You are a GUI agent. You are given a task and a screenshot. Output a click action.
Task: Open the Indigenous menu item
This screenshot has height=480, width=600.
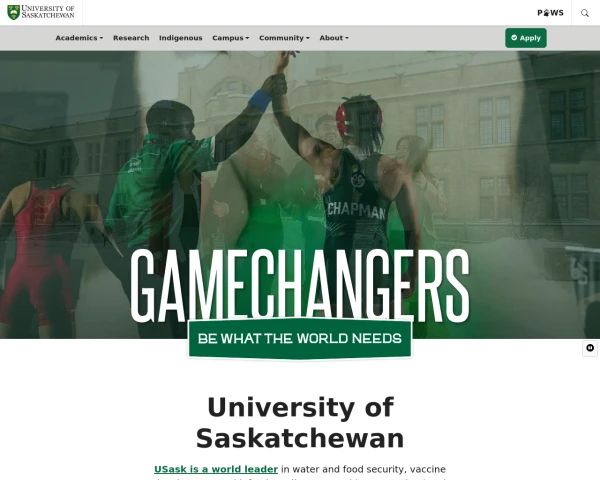coord(181,38)
